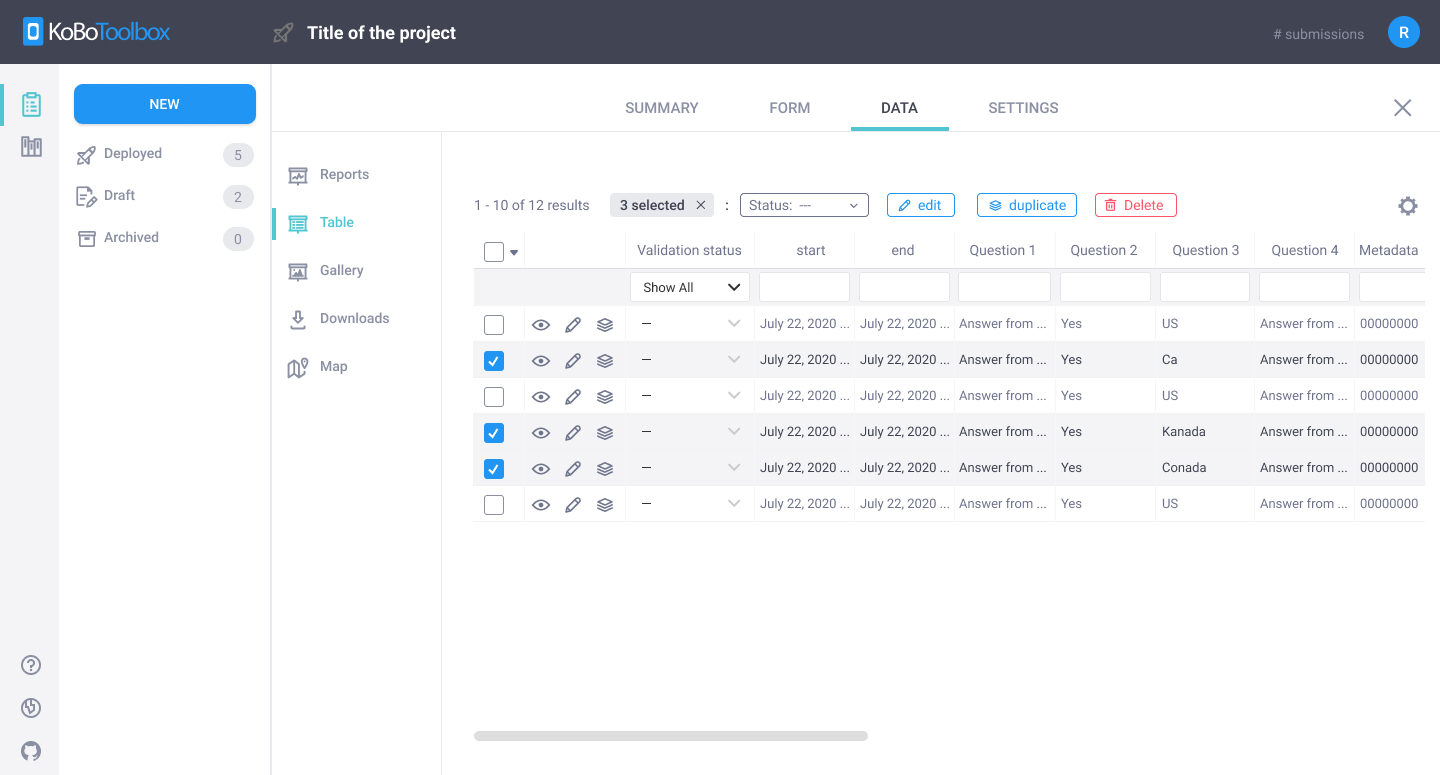Switch to the SETTINGS tab
The height and width of the screenshot is (775, 1440).
click(x=1023, y=107)
